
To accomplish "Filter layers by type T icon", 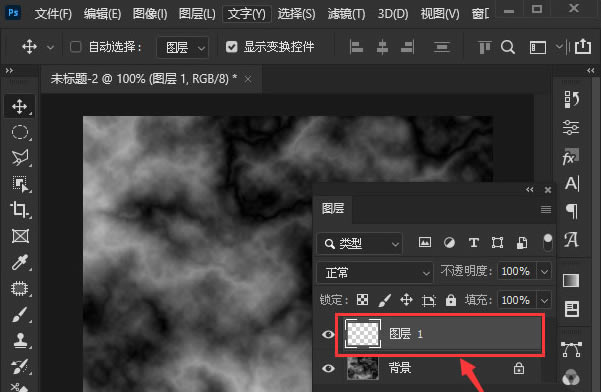I will [x=474, y=243].
